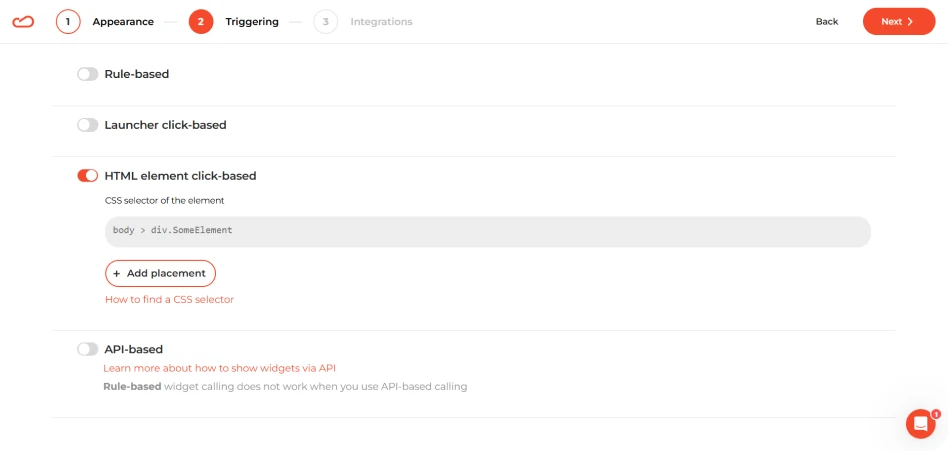Image resolution: width=948 pixels, height=451 pixels.
Task: Open How to find a CSS selector link
Action: click(169, 299)
